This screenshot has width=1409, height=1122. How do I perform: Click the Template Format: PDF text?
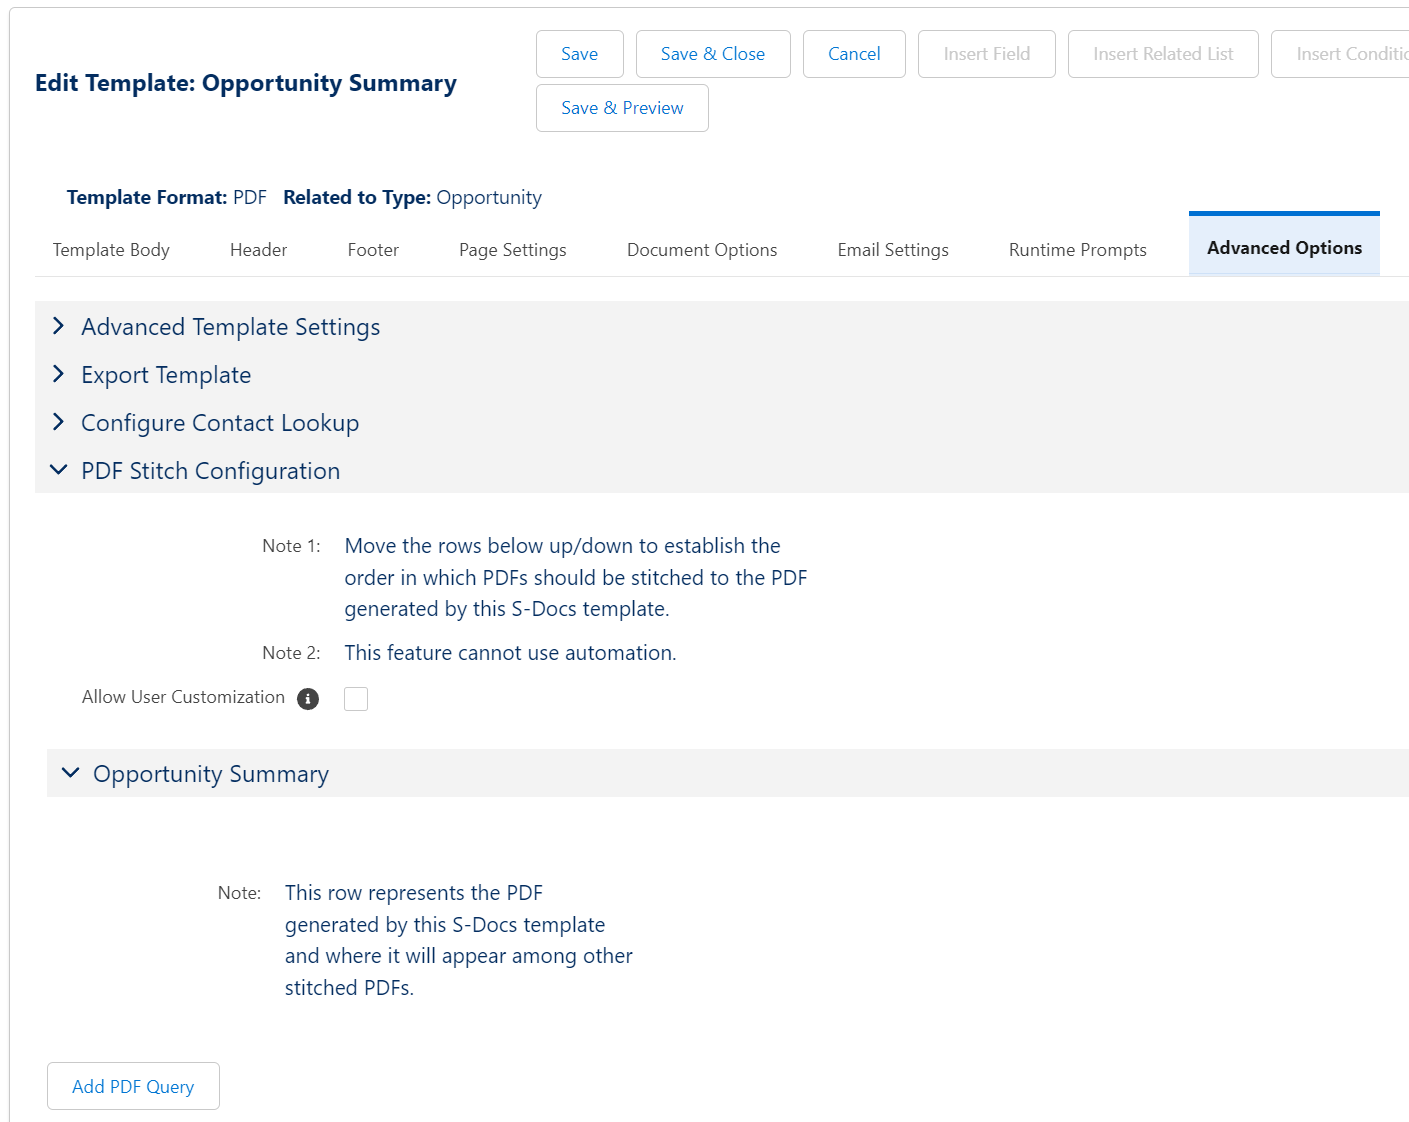[x=166, y=197]
